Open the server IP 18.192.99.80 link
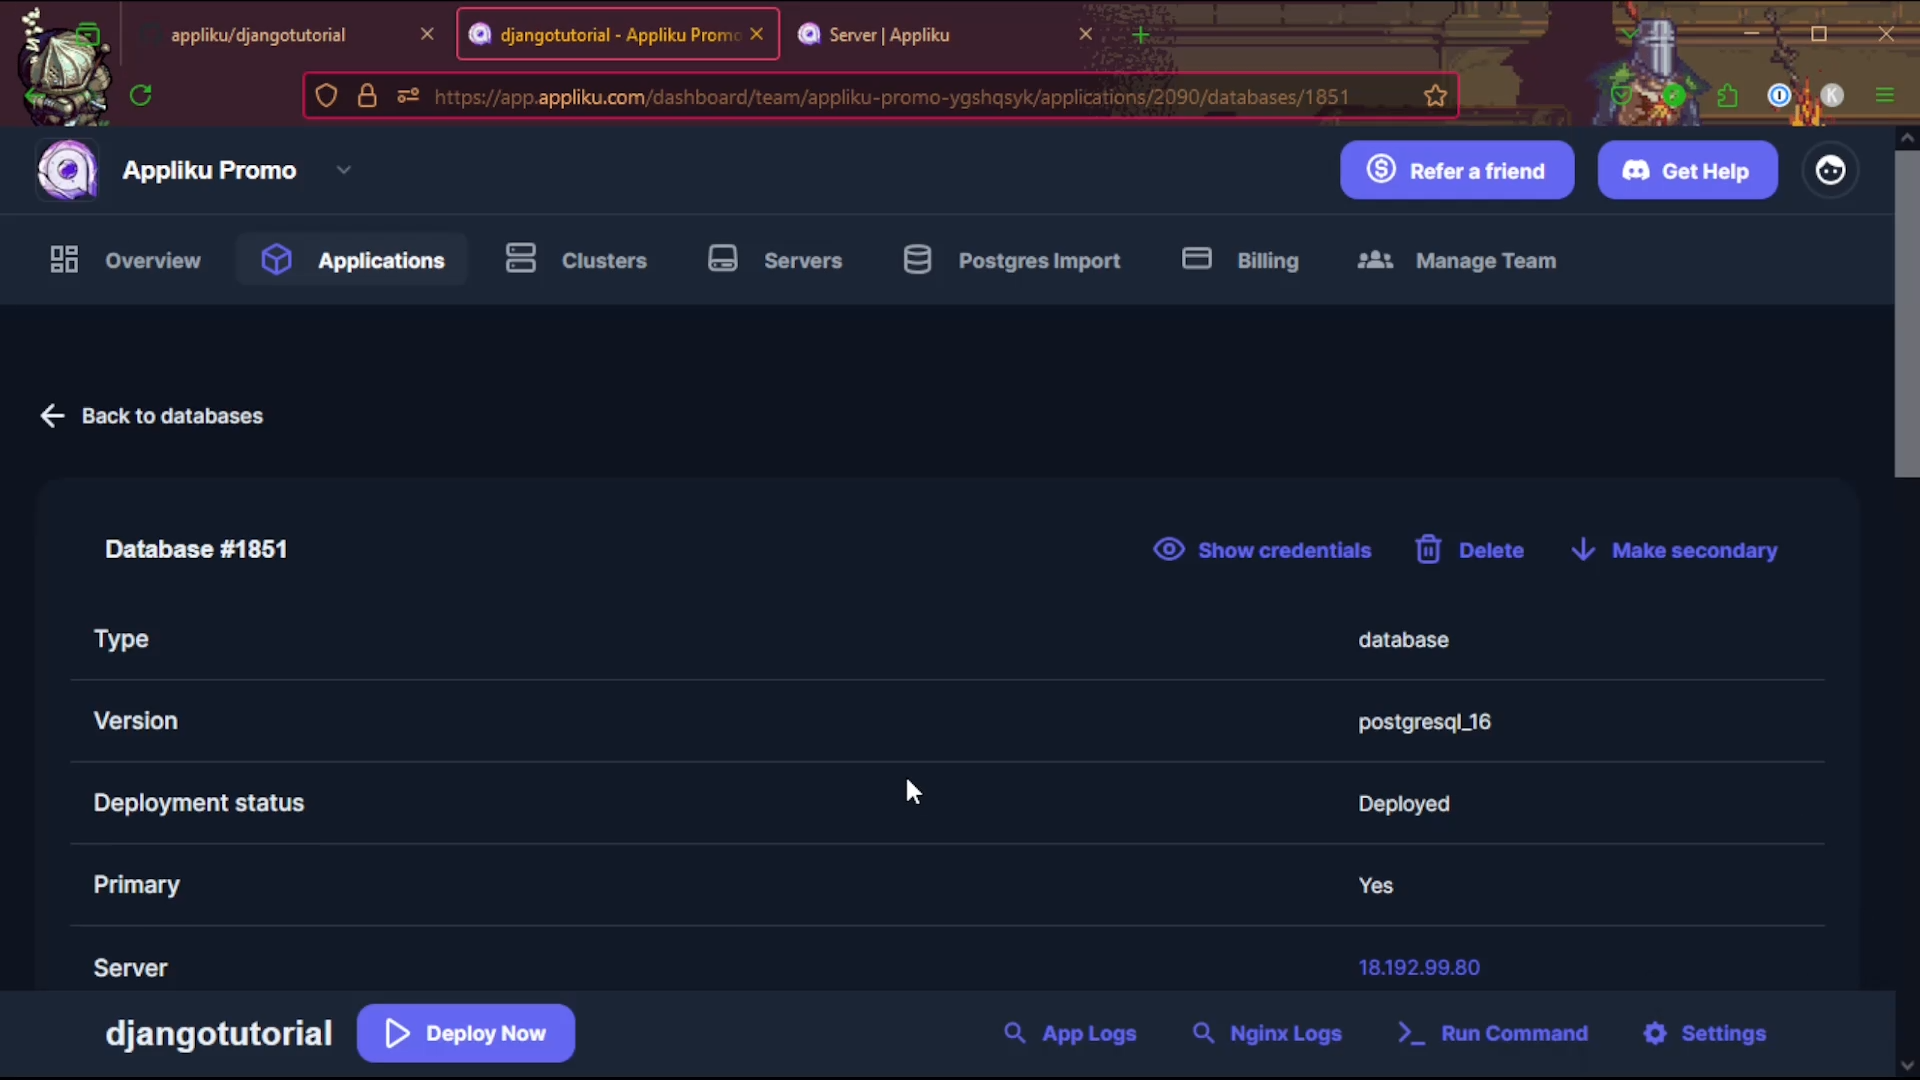Viewport: 1920px width, 1080px height. [x=1418, y=967]
